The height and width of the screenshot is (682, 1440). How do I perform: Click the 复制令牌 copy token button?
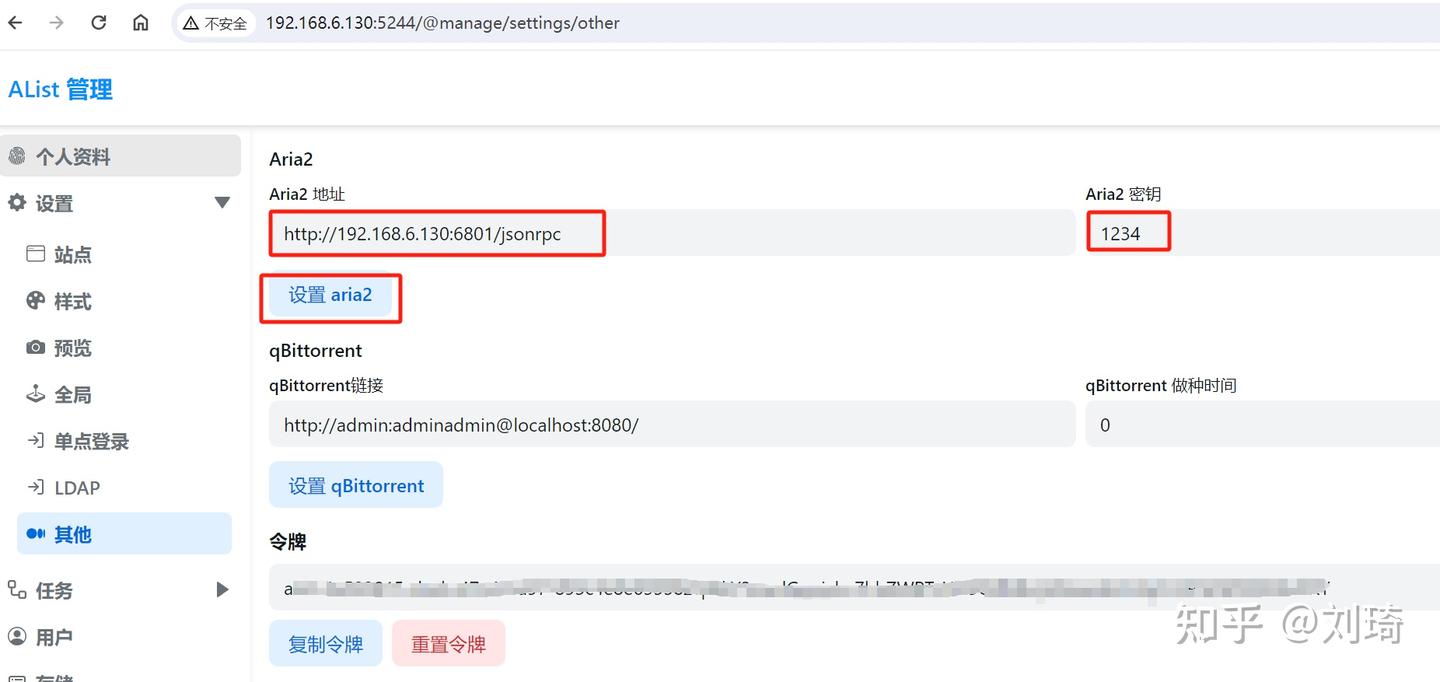coord(325,643)
